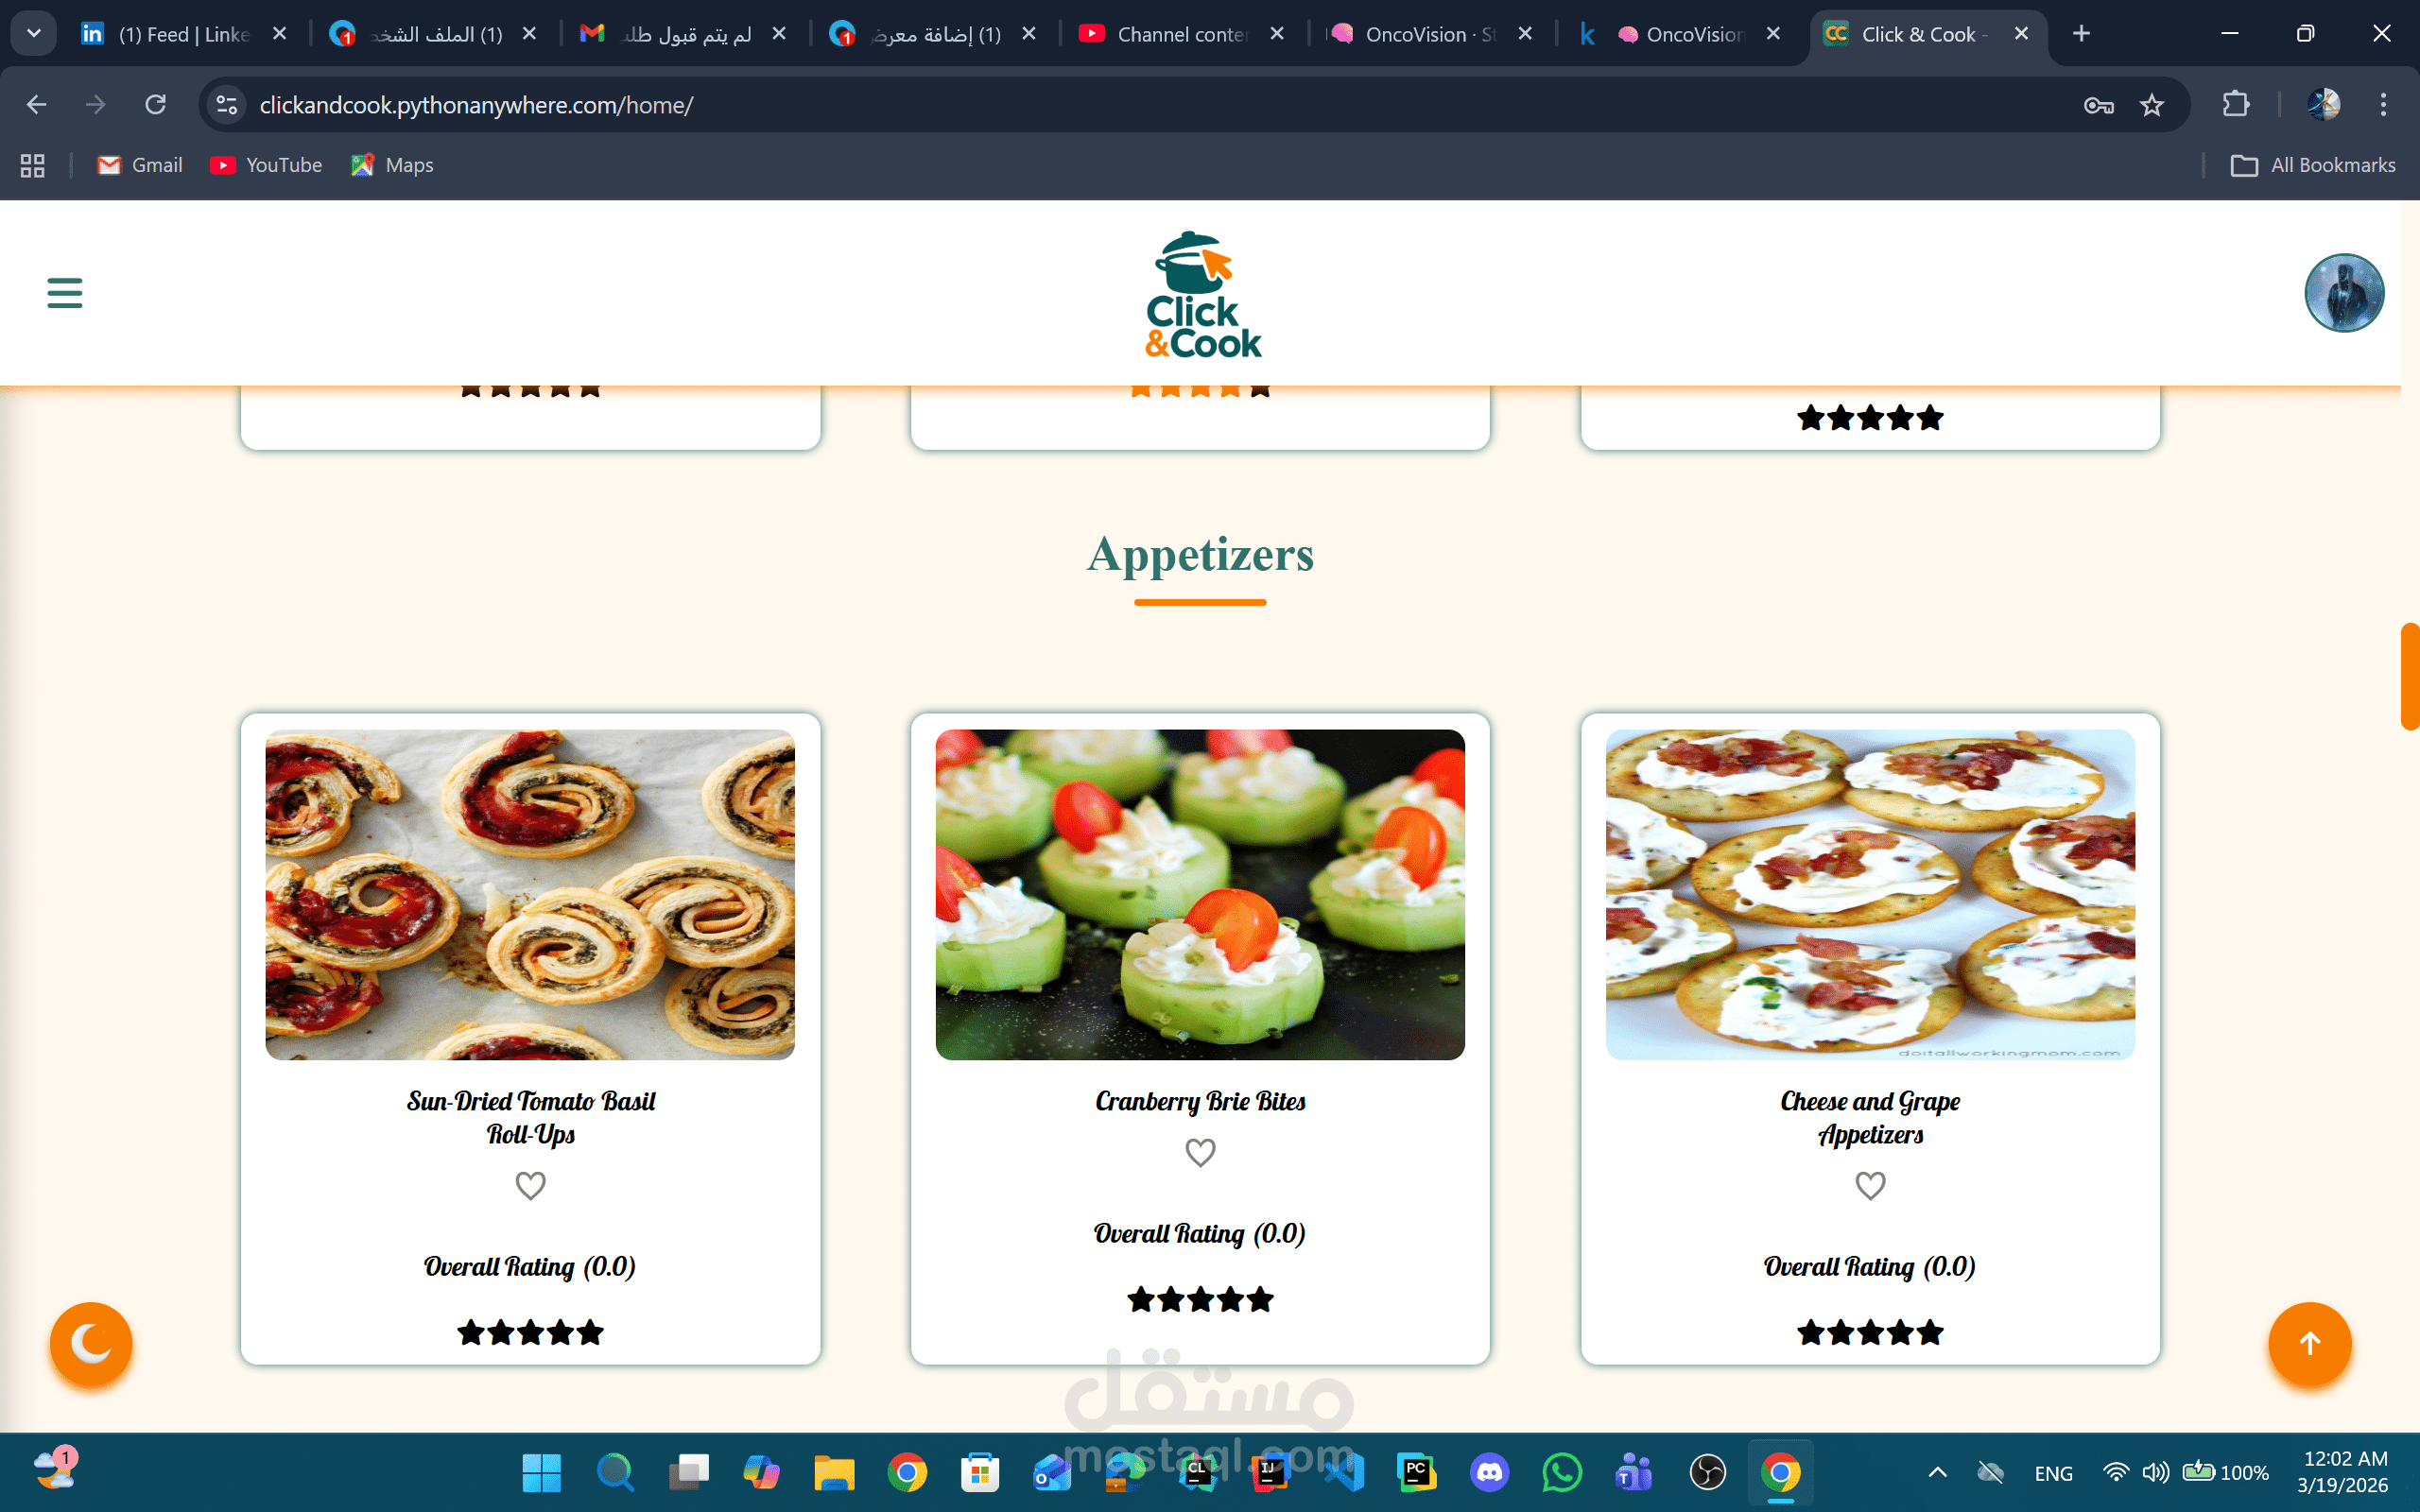
Task: Bookmark this page with star icon
Action: tap(2152, 105)
